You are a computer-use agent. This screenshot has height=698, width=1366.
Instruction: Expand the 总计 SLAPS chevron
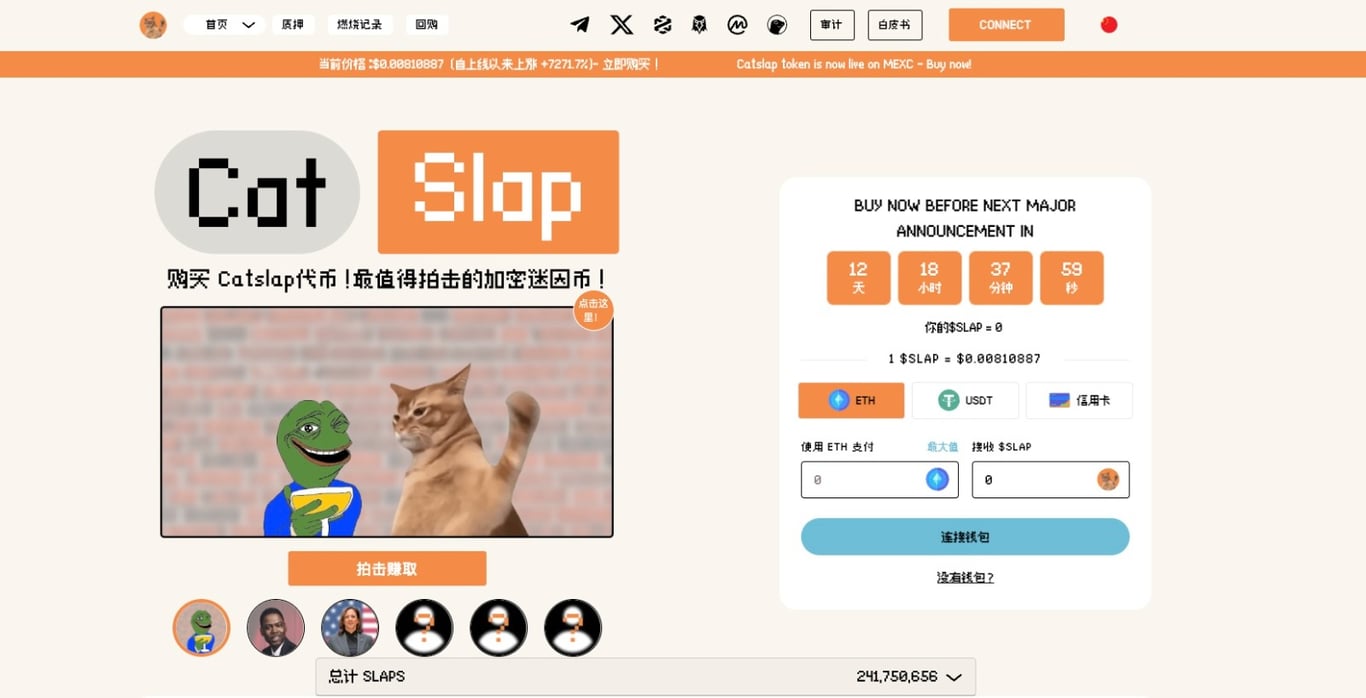pos(954,677)
